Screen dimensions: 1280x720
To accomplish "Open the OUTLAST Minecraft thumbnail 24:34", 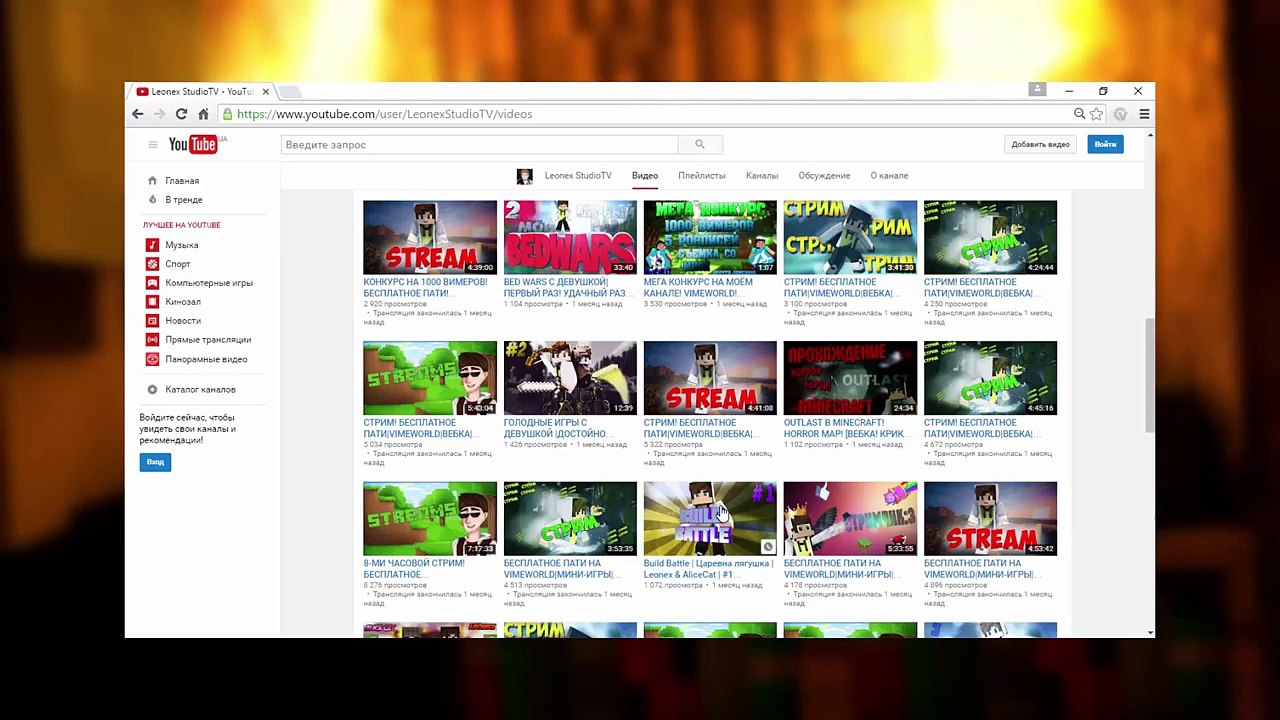I will (x=850, y=378).
